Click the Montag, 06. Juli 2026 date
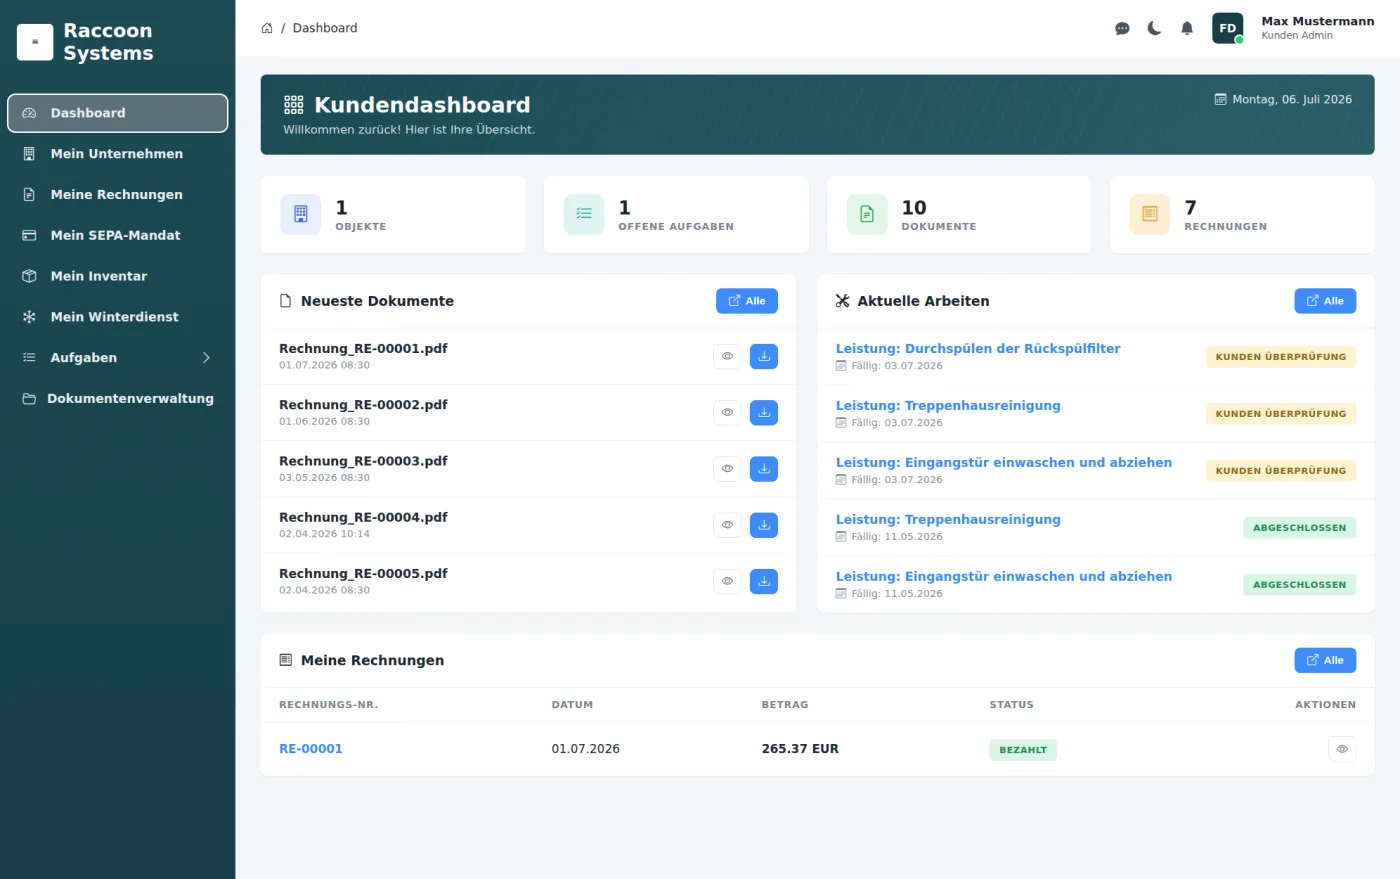1400x879 pixels. pyautogui.click(x=1283, y=100)
